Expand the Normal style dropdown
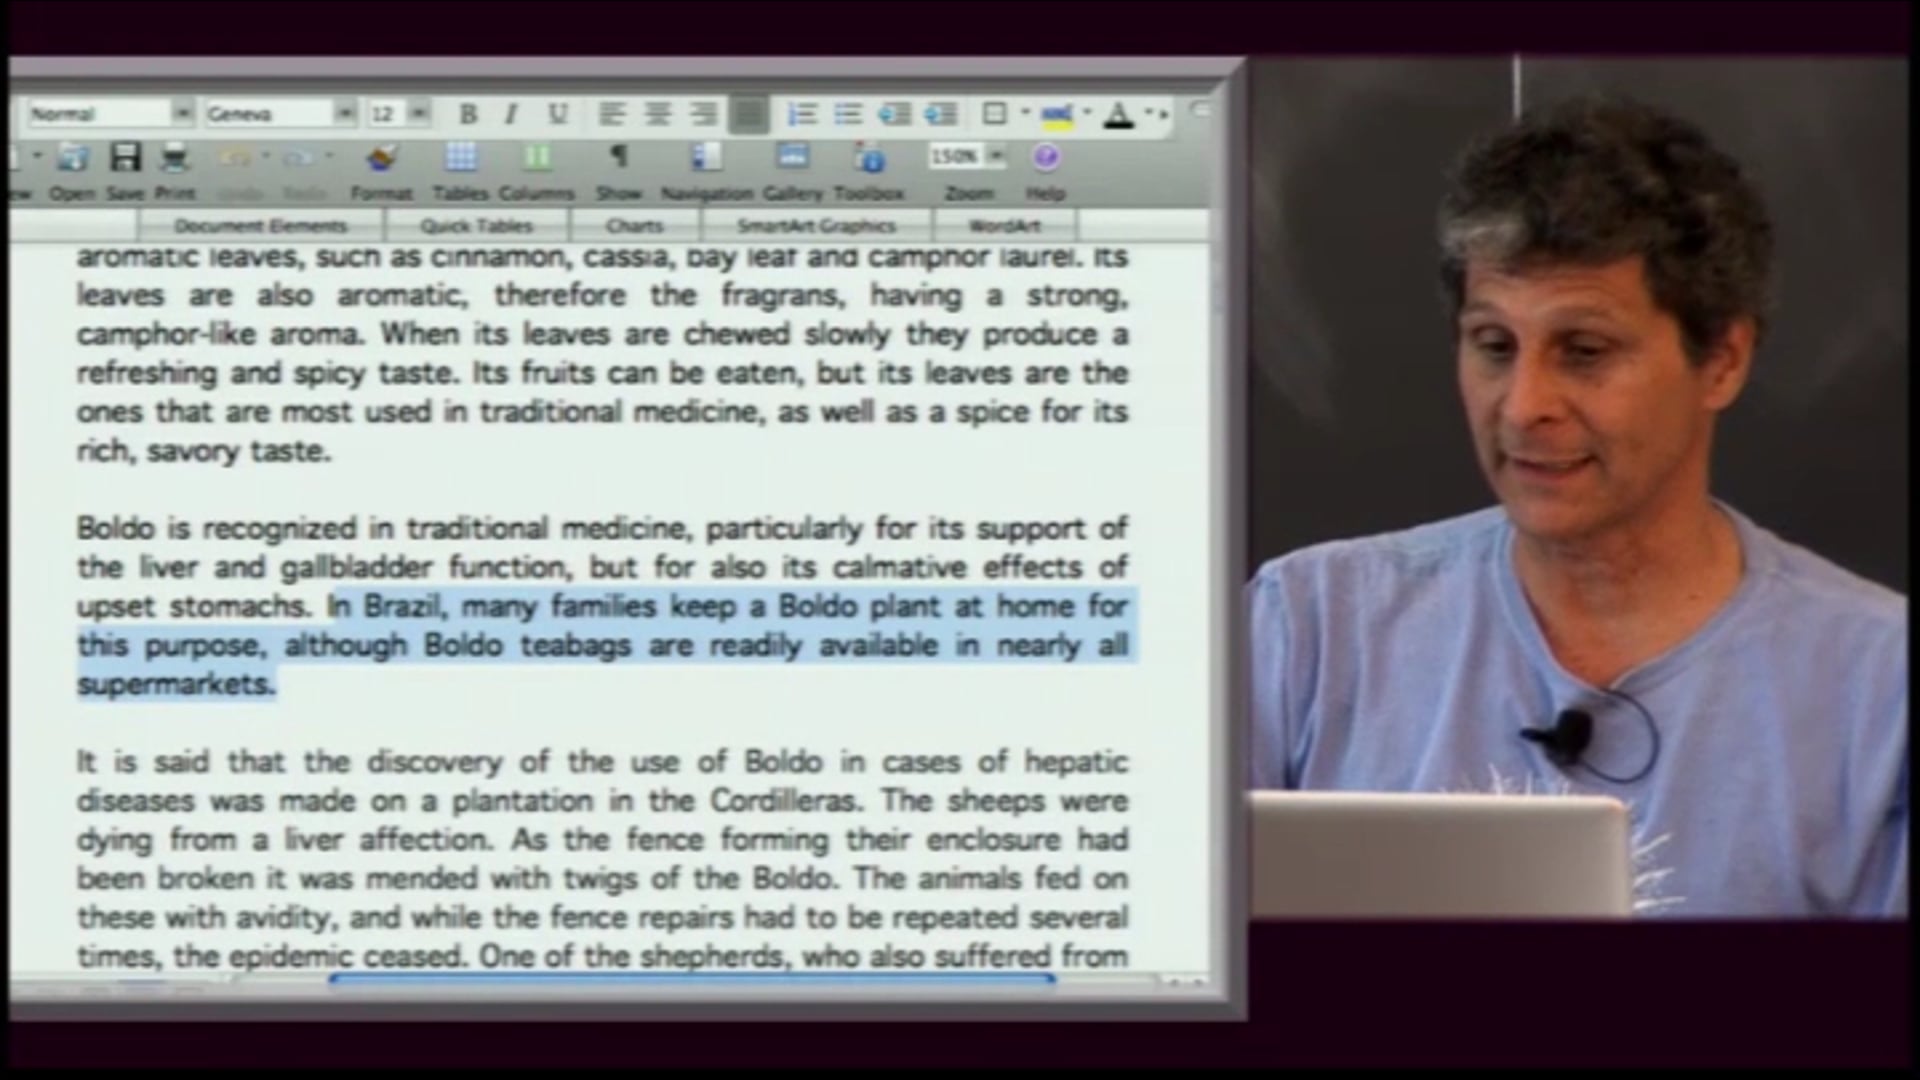The height and width of the screenshot is (1080, 1920). (182, 114)
